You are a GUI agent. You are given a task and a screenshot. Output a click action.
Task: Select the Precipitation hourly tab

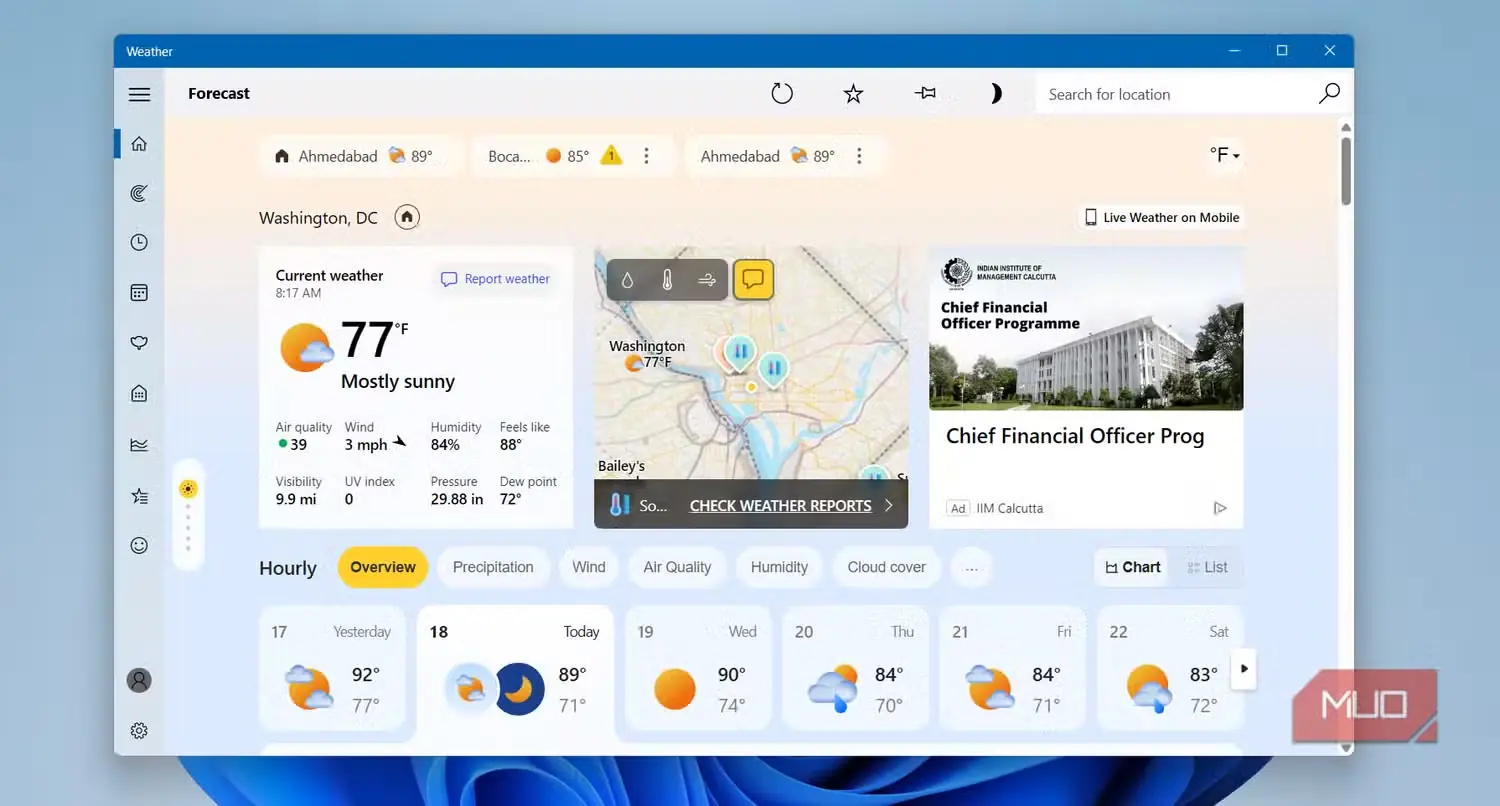(x=493, y=567)
